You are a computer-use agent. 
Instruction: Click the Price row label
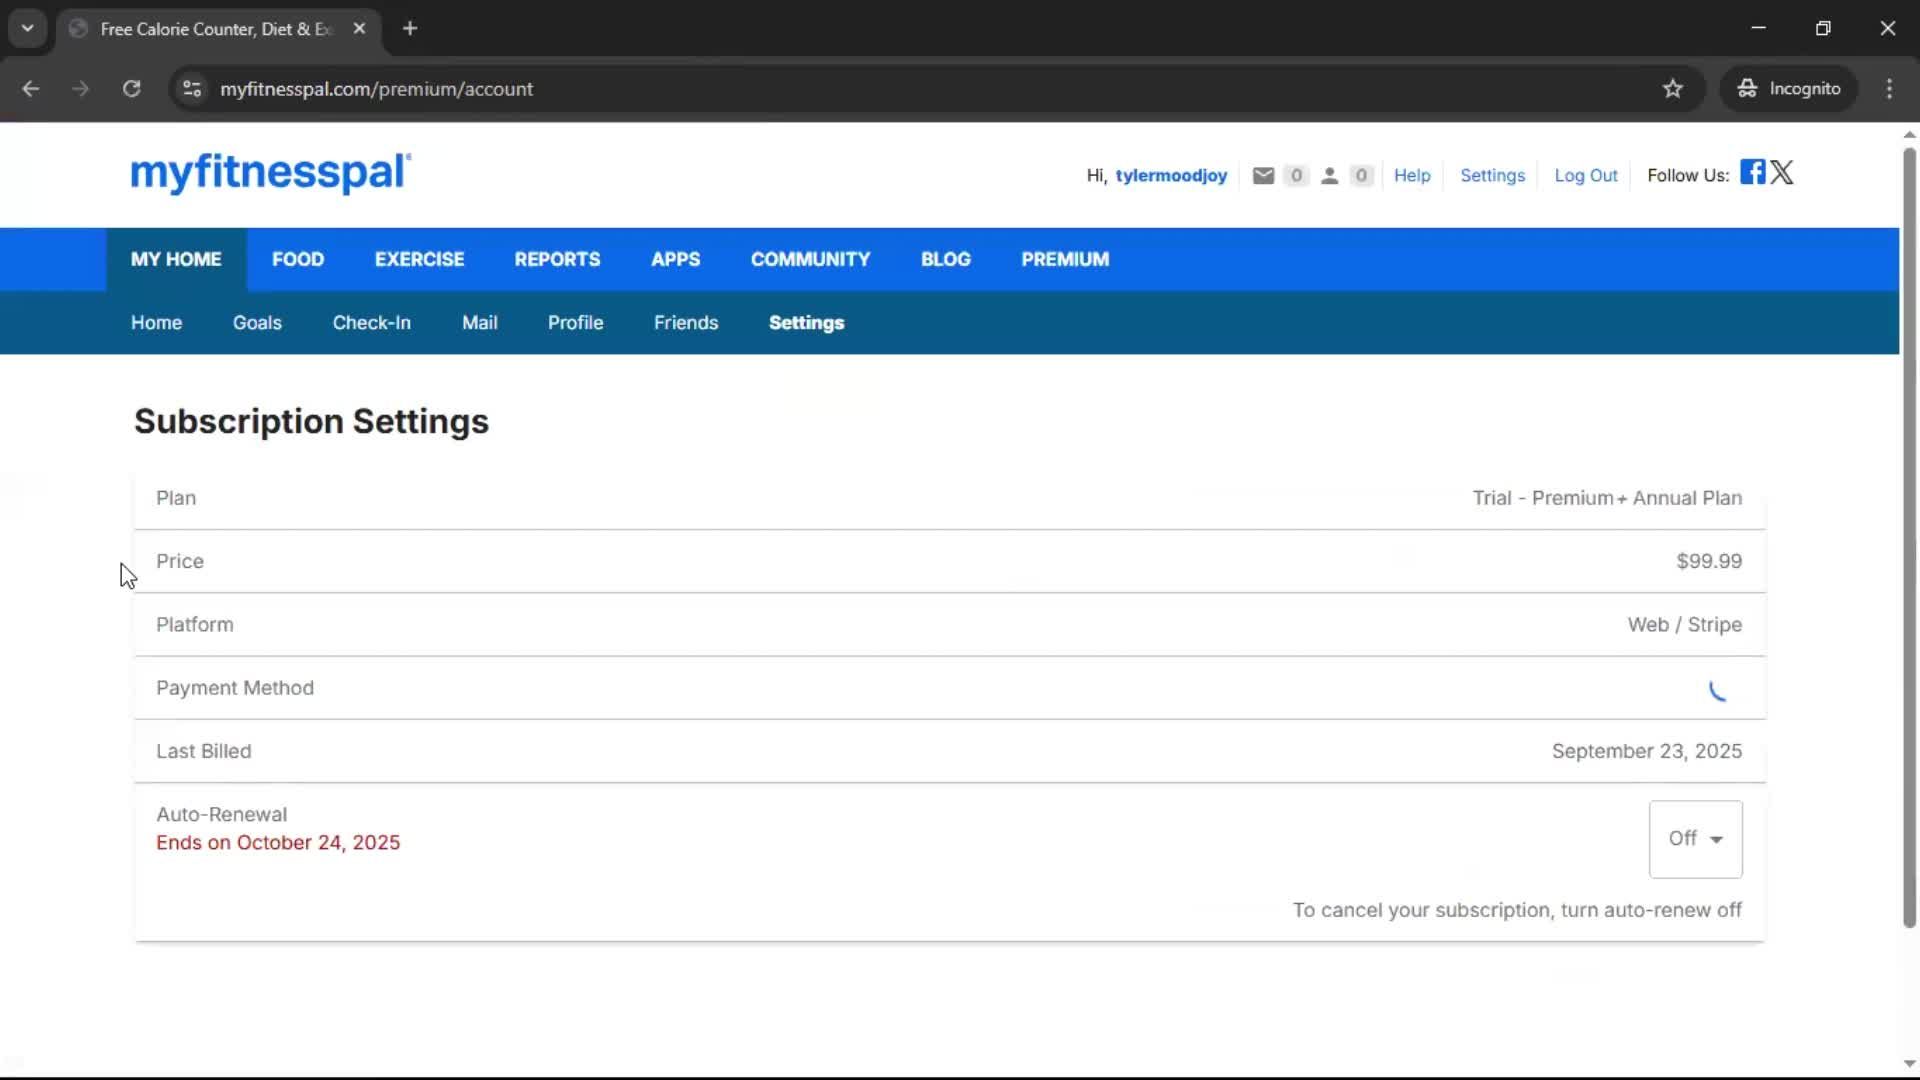(180, 562)
